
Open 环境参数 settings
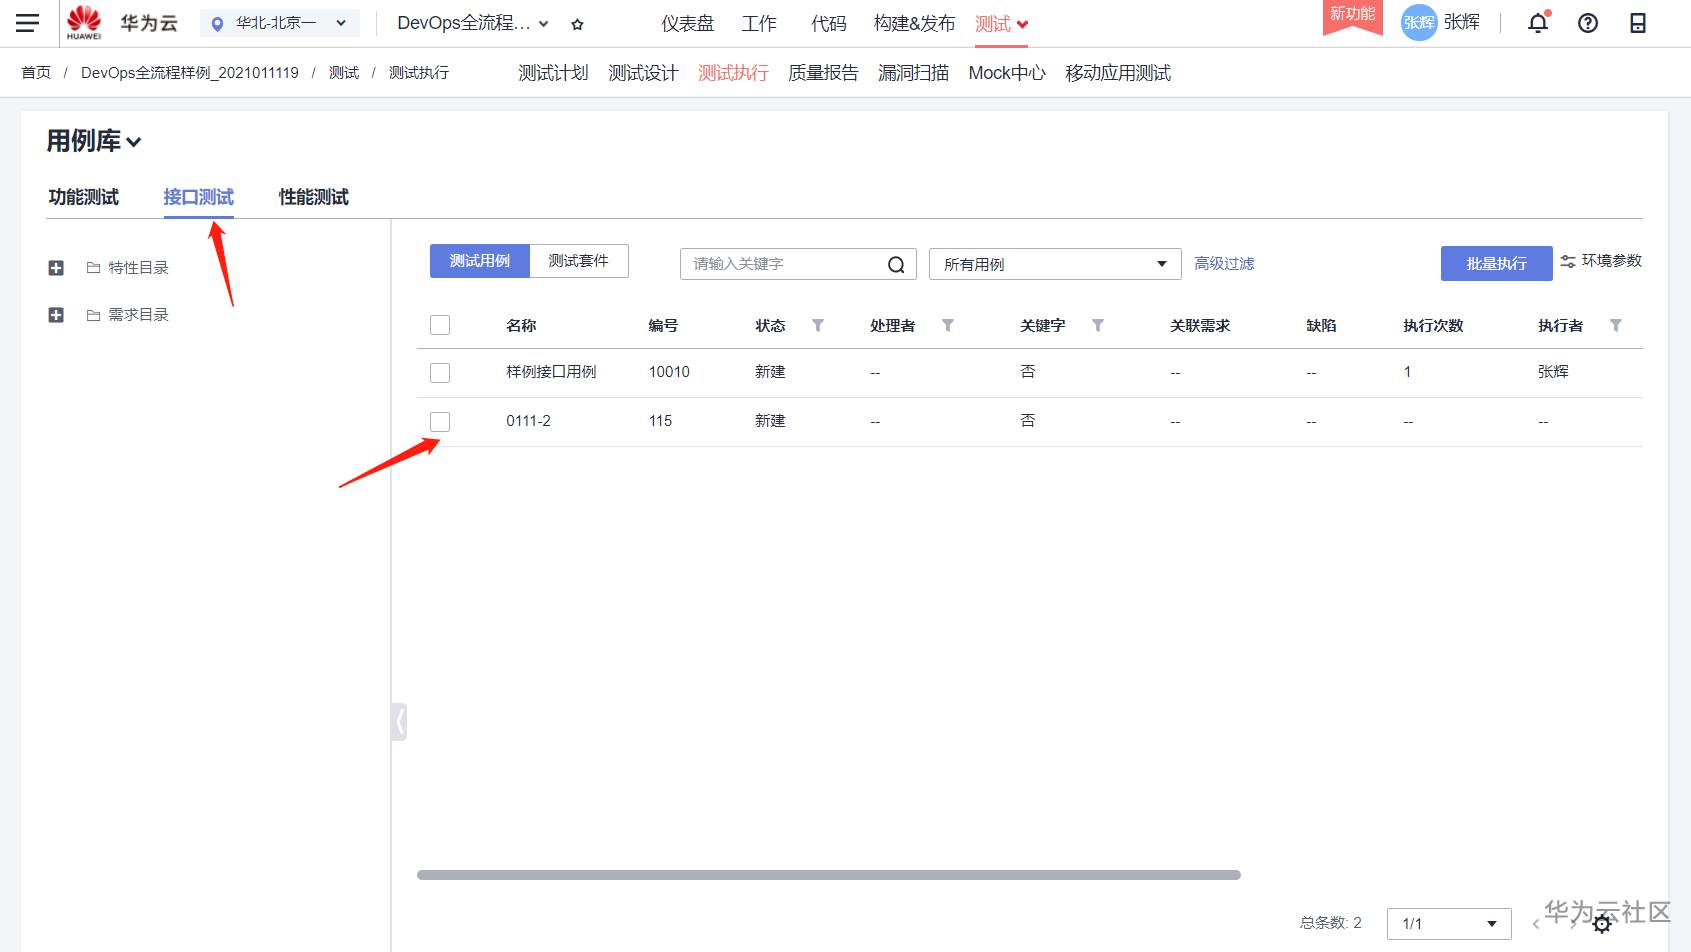pos(1601,261)
